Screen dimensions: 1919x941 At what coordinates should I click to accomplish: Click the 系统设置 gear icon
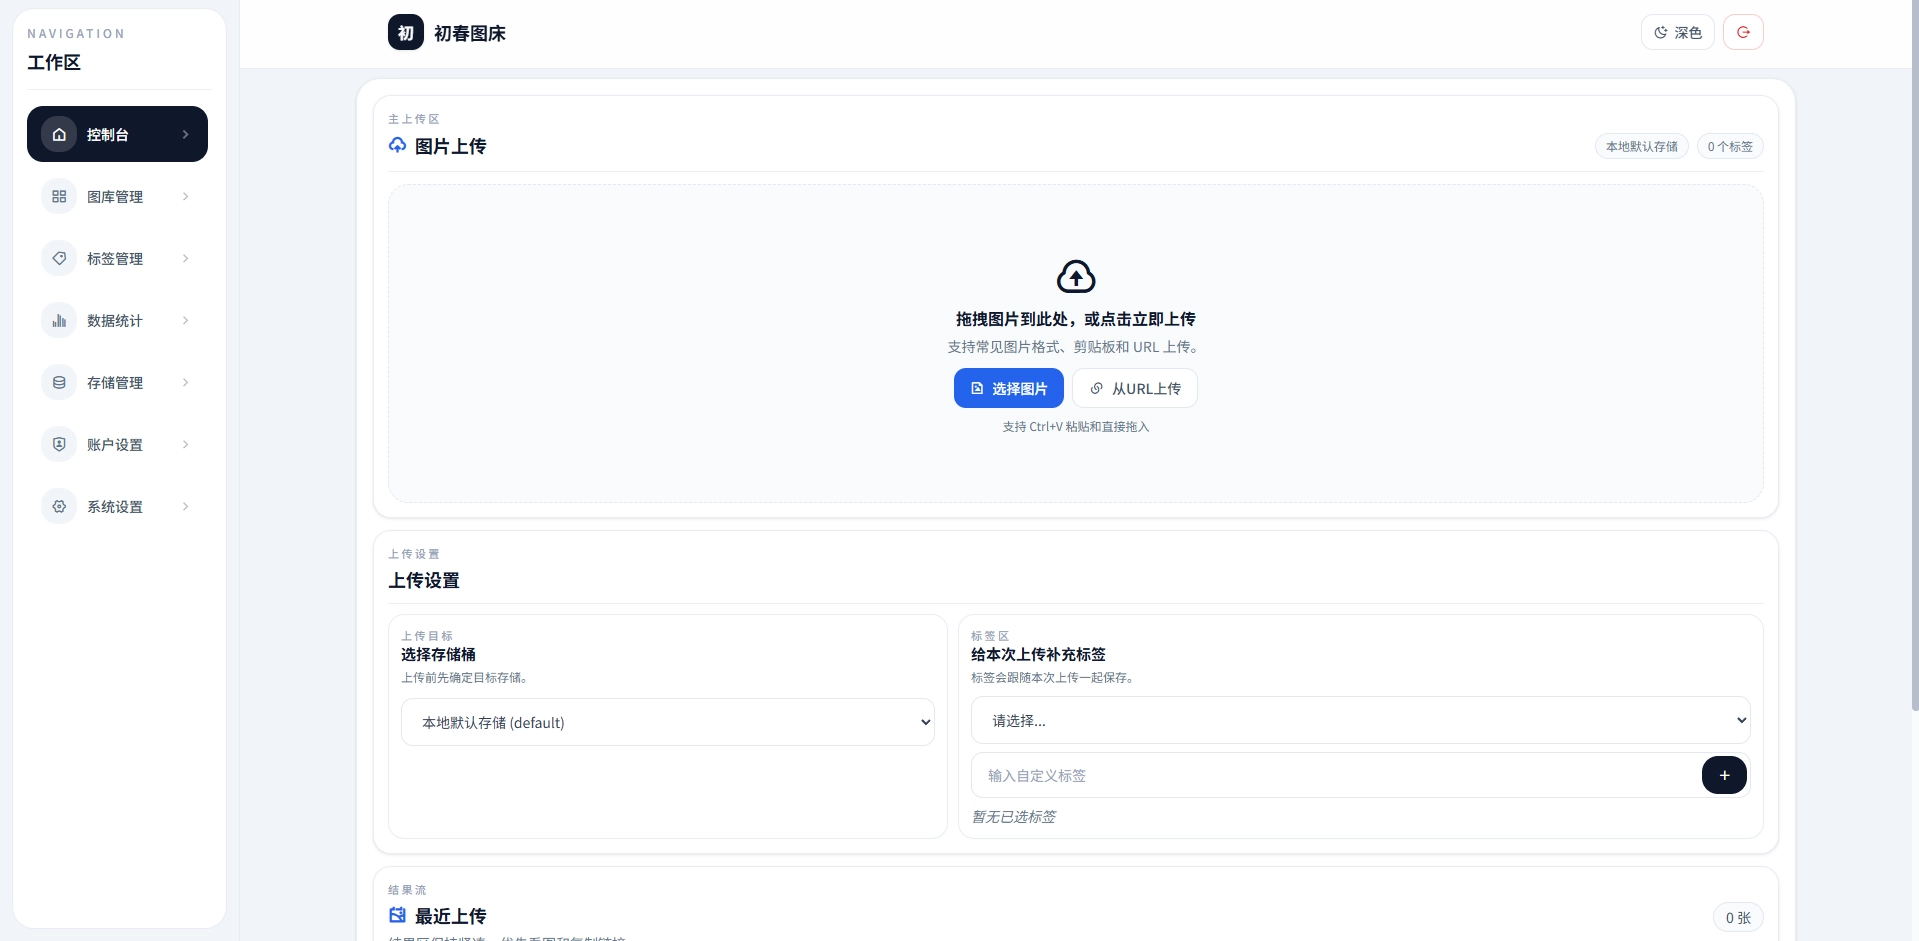59,506
